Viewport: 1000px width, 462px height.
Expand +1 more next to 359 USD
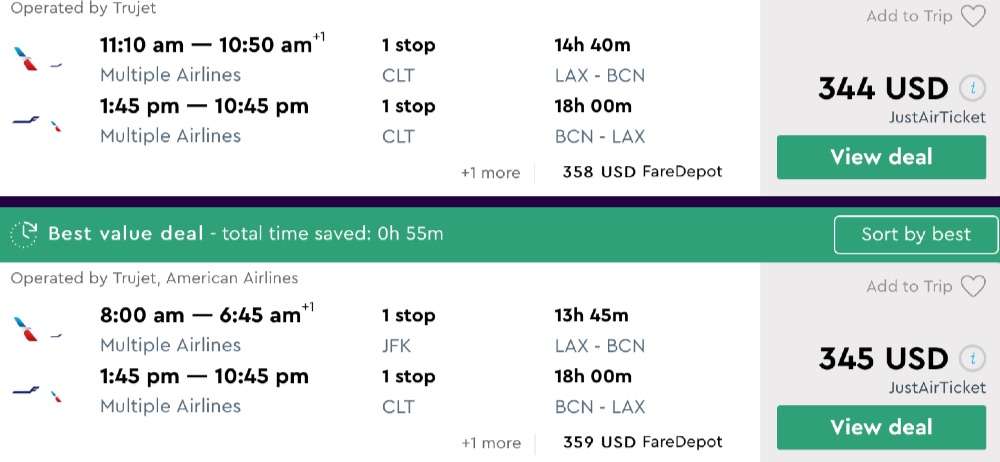pos(490,443)
